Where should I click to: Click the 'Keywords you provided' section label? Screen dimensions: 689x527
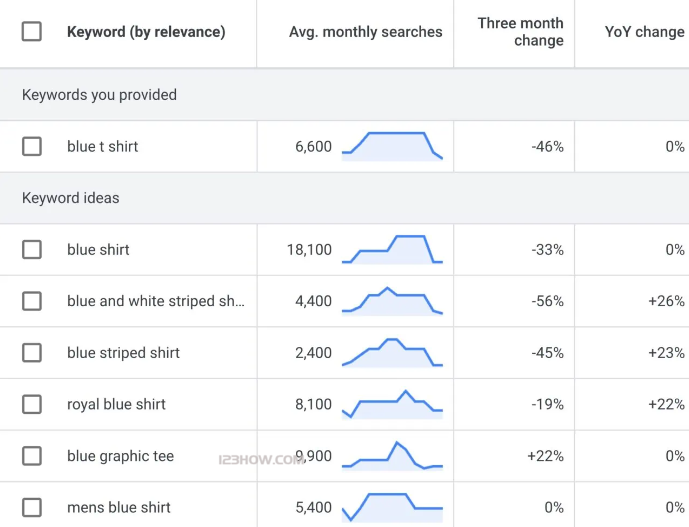(99, 95)
